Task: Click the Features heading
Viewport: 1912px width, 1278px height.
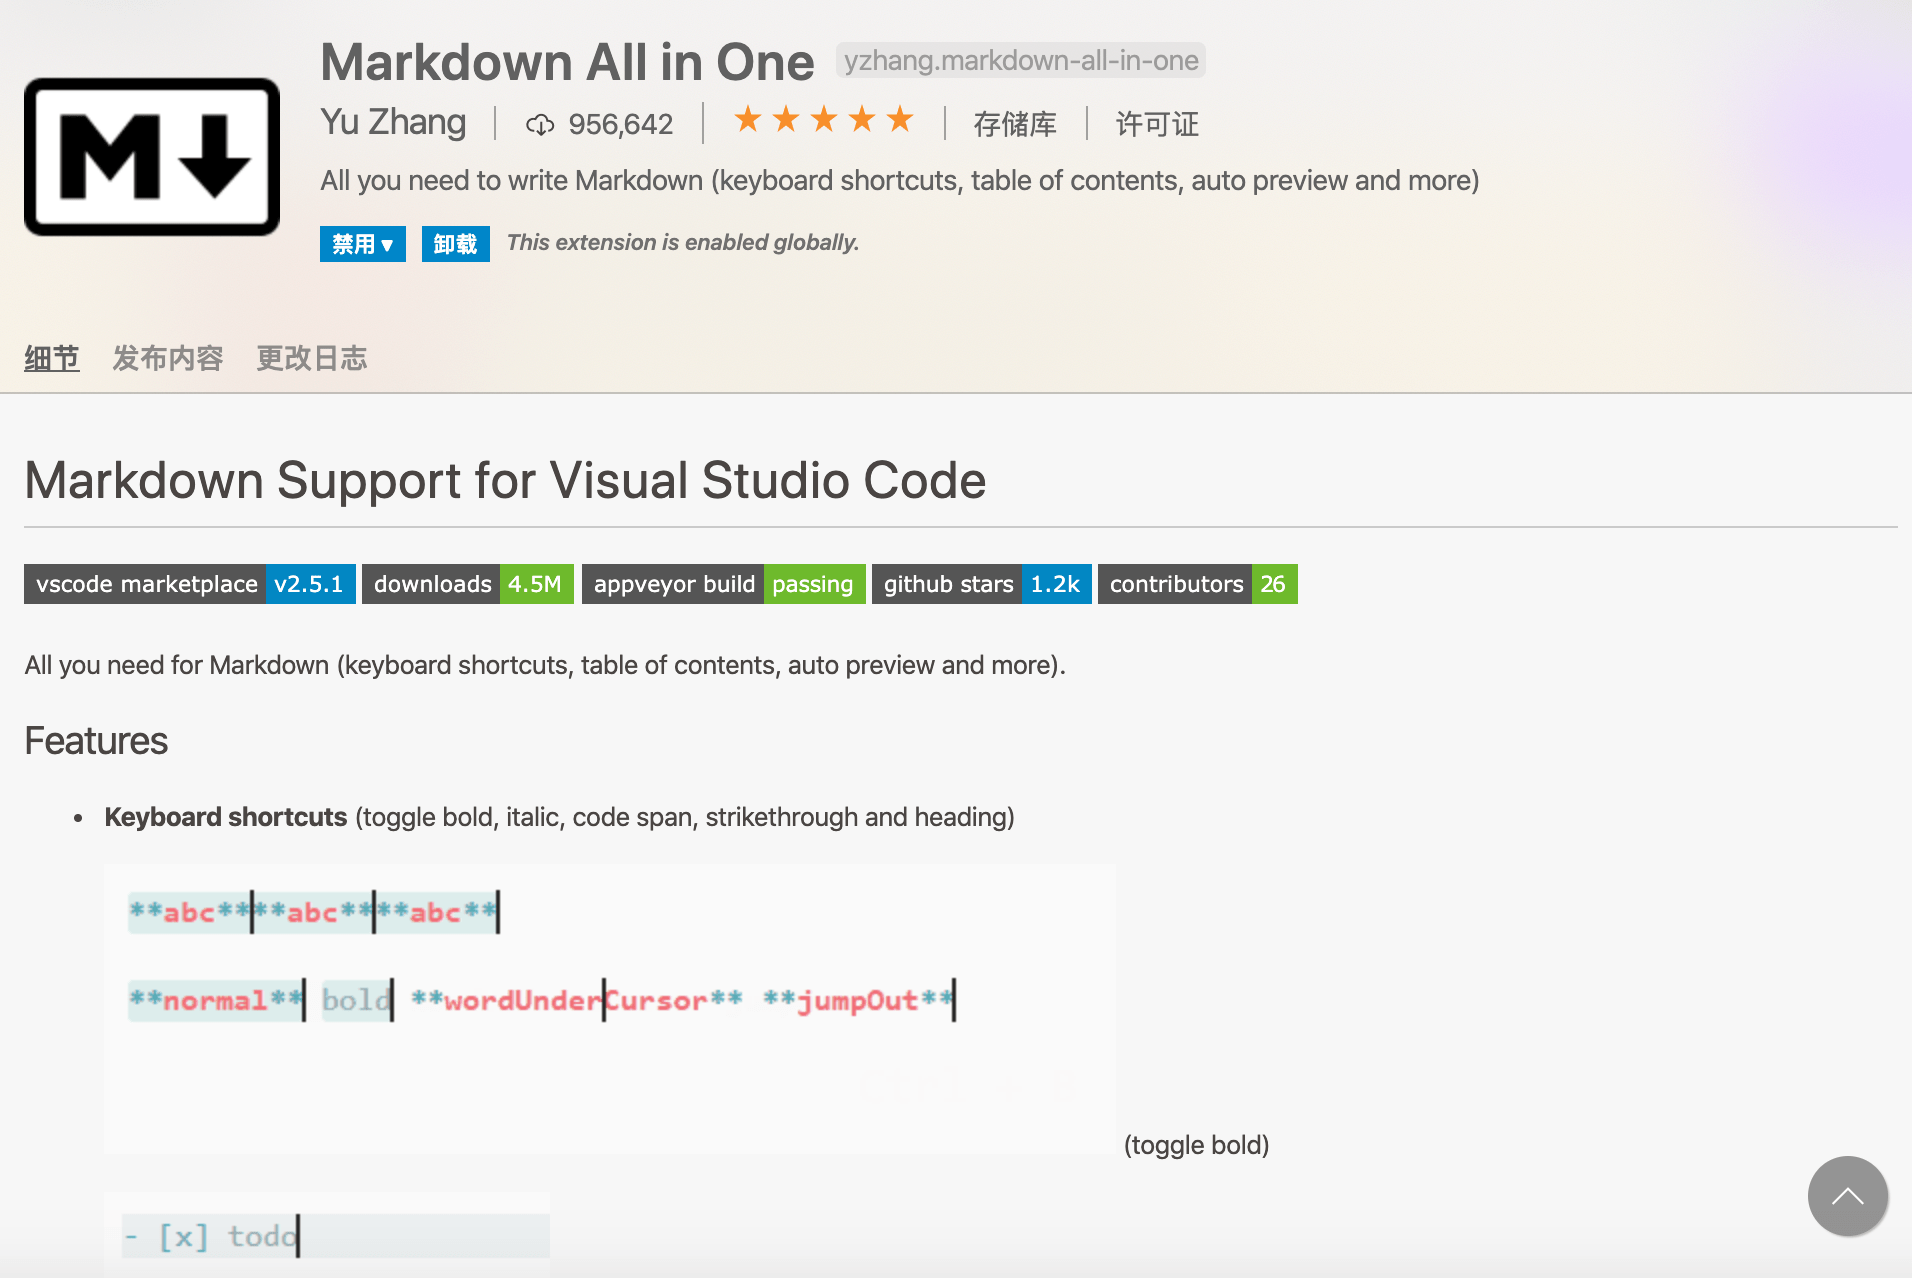Action: [96, 741]
